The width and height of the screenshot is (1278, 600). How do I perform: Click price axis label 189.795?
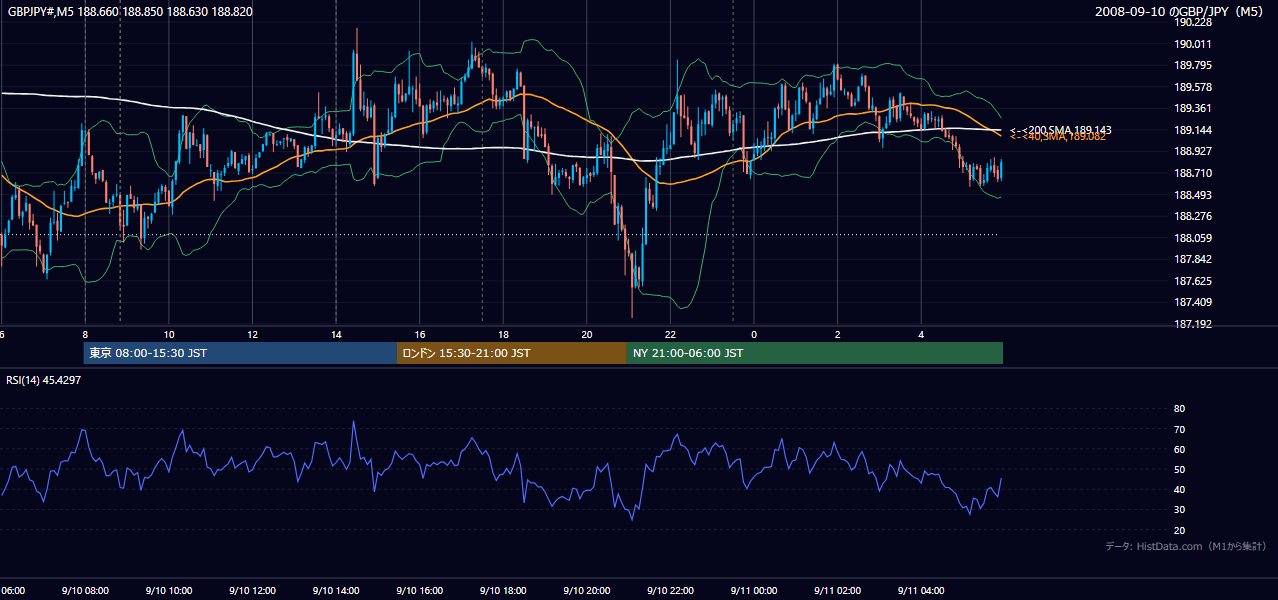pos(1193,65)
